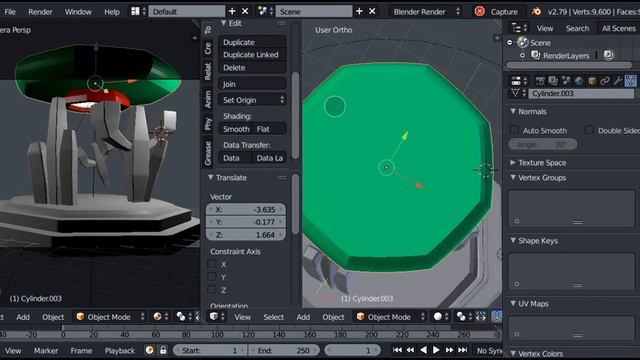This screenshot has height=360, width=640.
Task: Open the Scene properties tab icon
Action: click(x=566, y=81)
